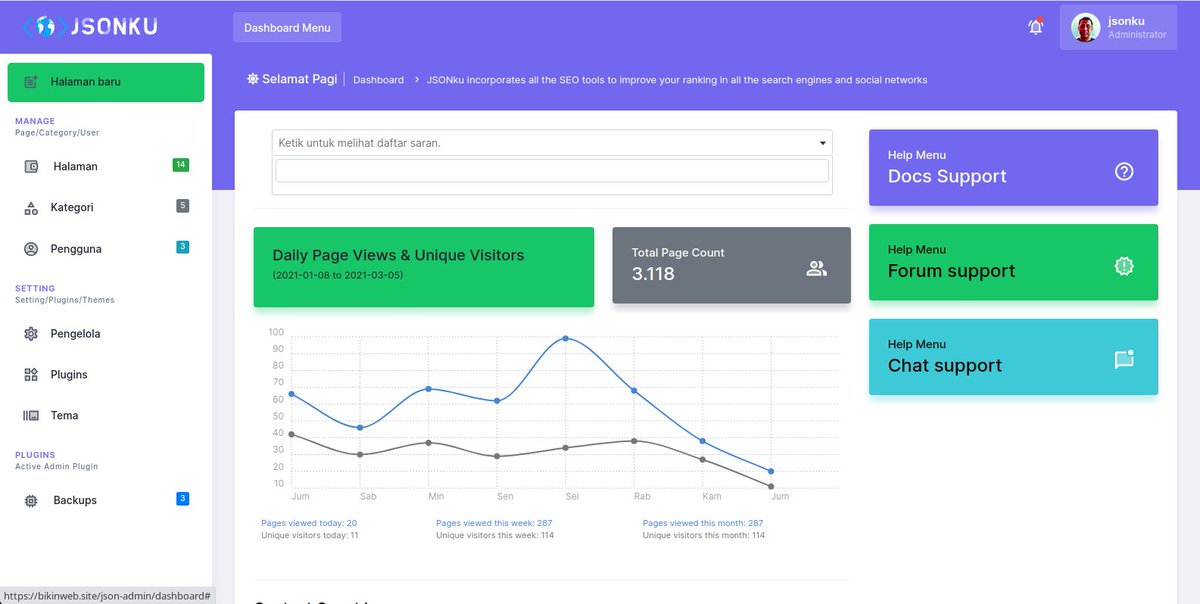Click the people icon on Total Page Count
Viewport: 1200px width, 604px height.
click(817, 268)
